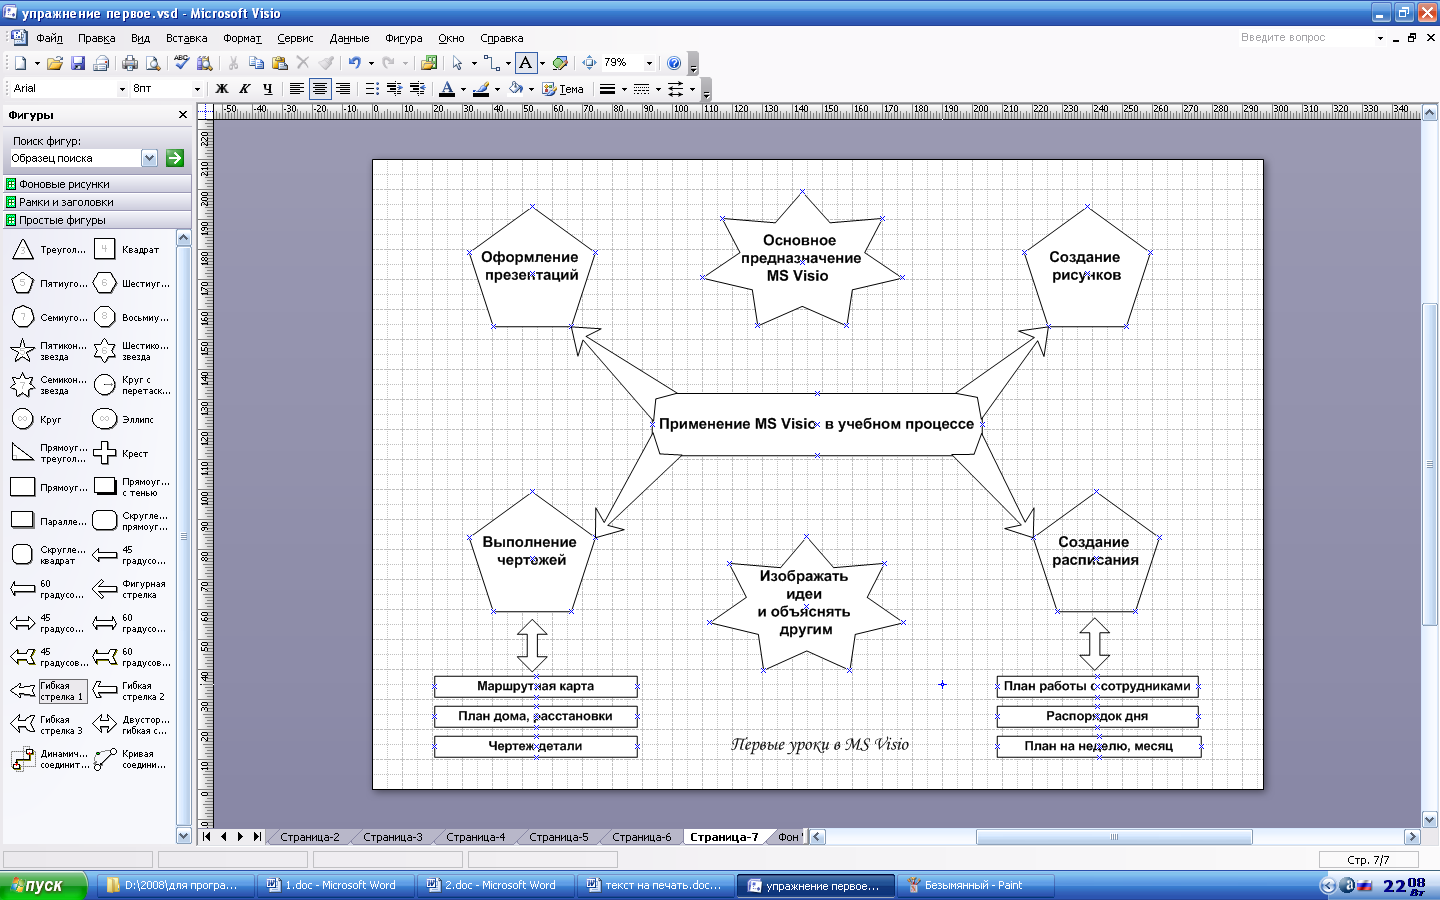
Task: Click the Paste clipboard icon
Action: click(x=279, y=63)
